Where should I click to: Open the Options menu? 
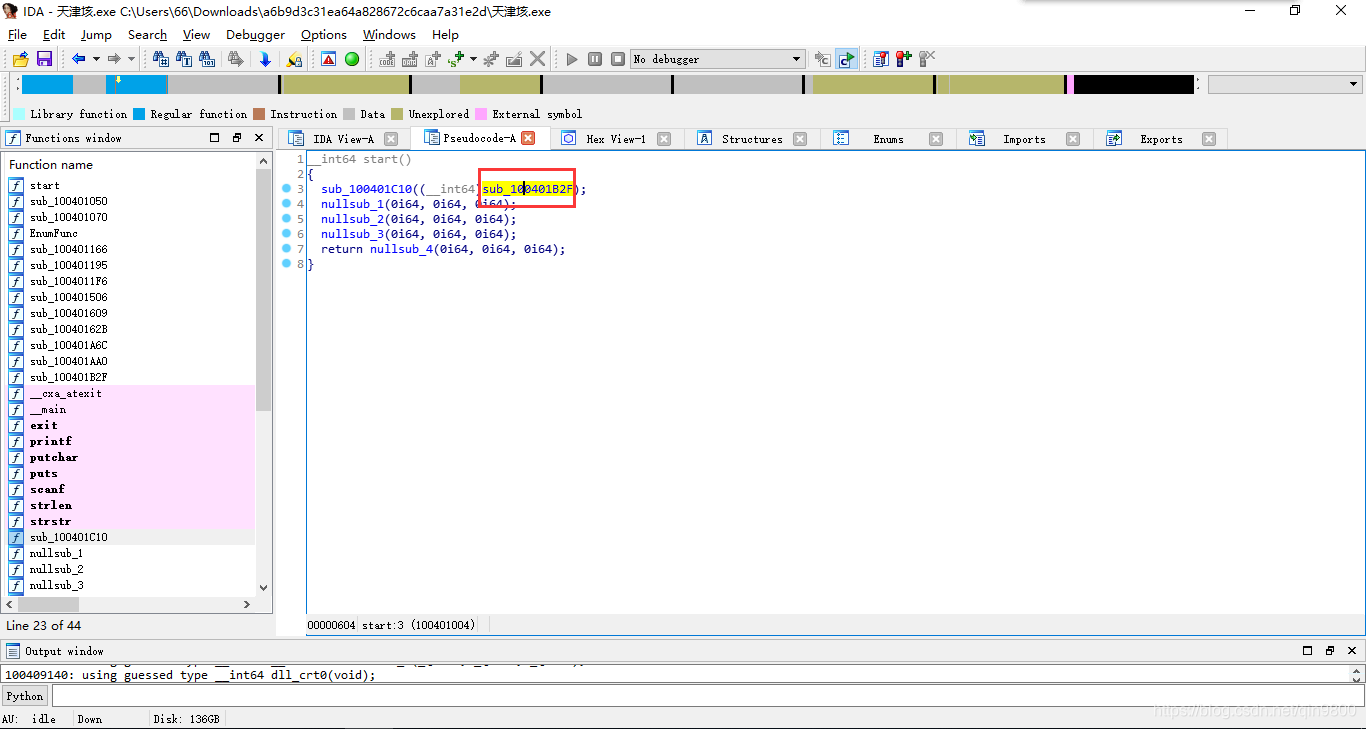(x=324, y=34)
